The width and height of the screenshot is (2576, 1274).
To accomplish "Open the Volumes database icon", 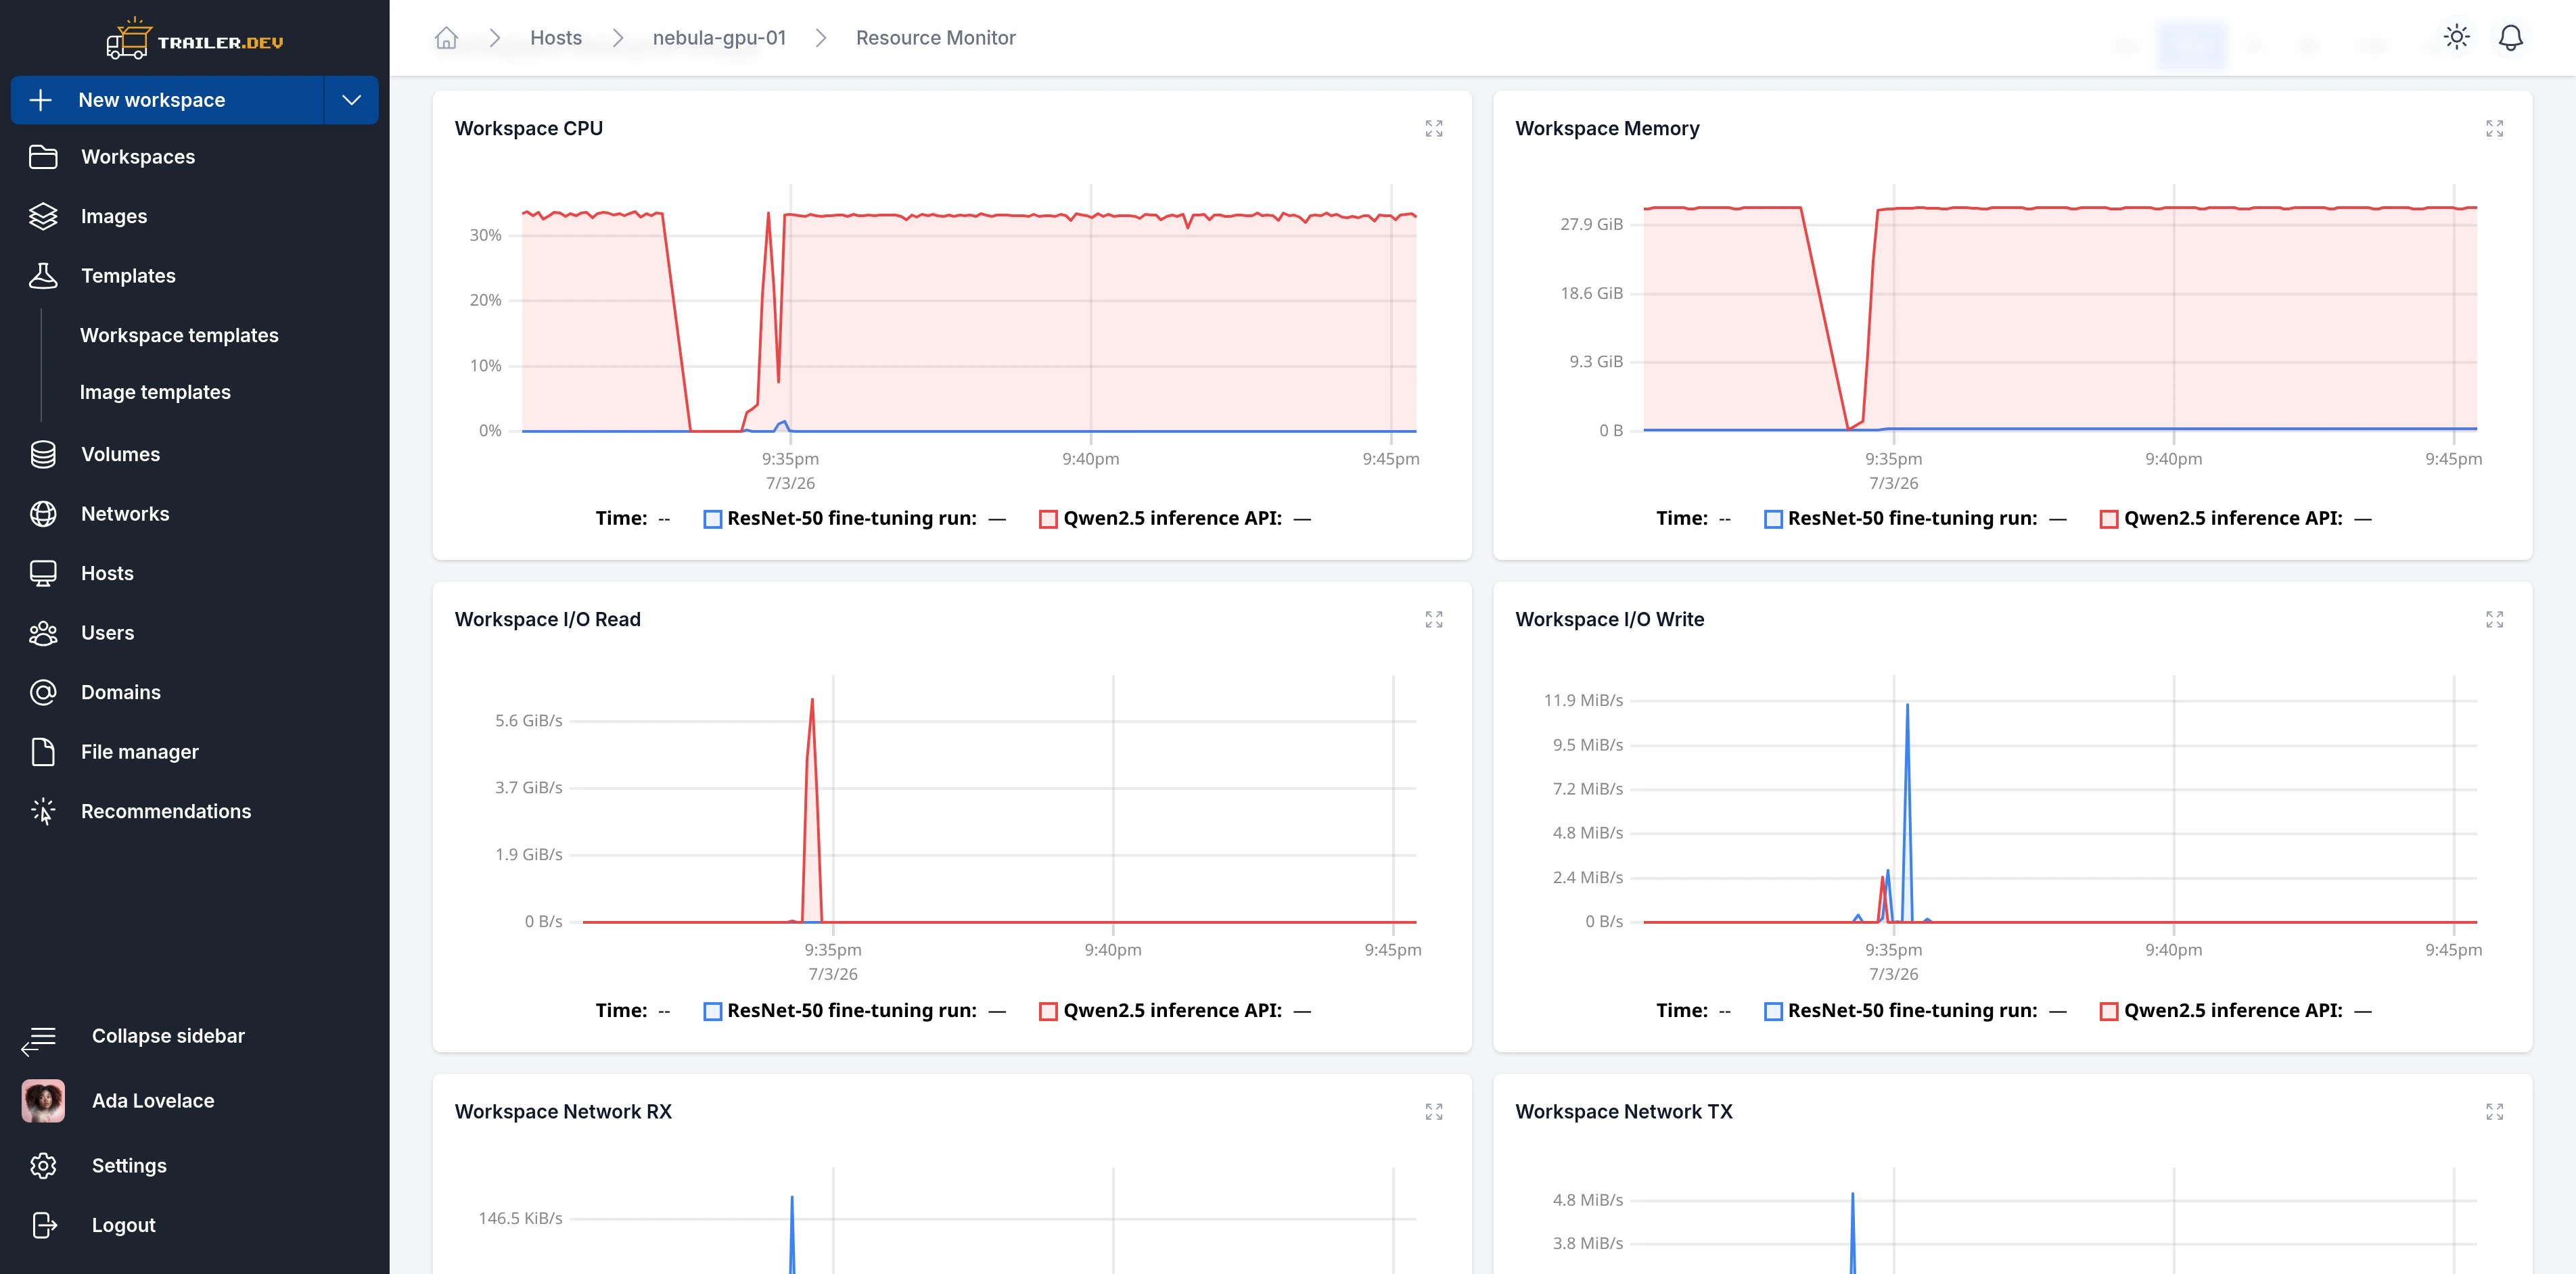I will click(x=43, y=454).
